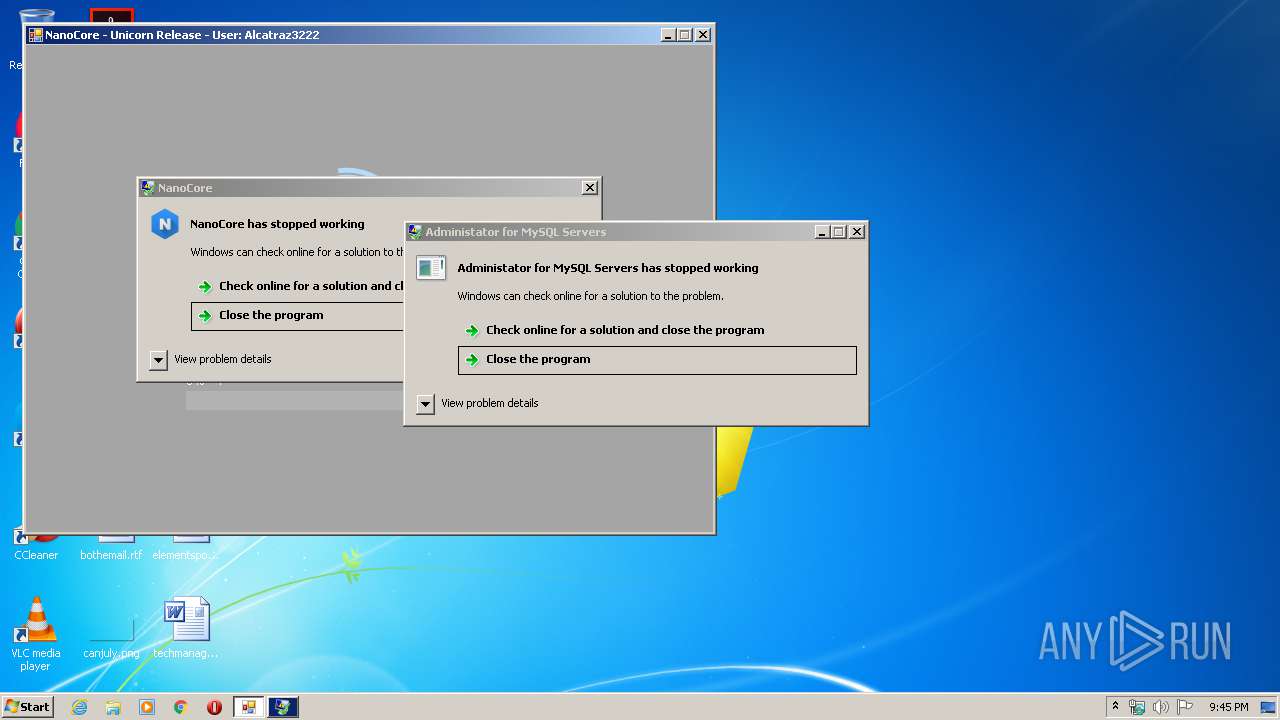Close the Administrator for MySQL Servers window

point(857,232)
